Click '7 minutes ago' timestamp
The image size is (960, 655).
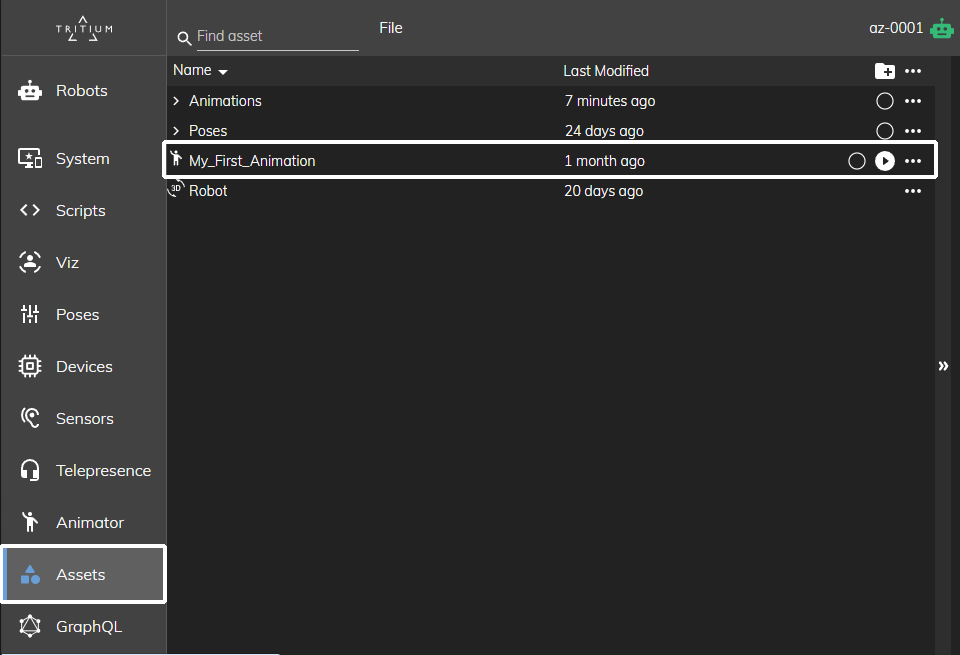point(610,101)
